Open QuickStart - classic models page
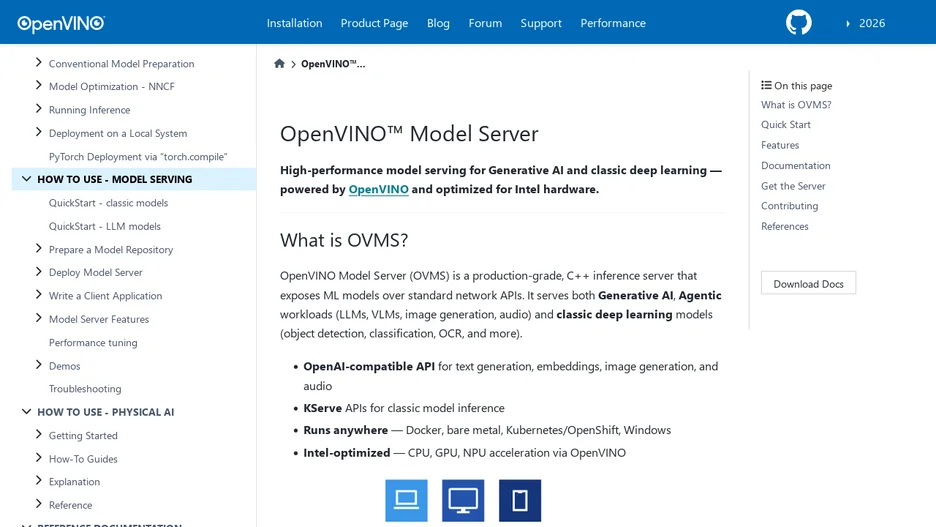936x527 pixels. coord(108,203)
